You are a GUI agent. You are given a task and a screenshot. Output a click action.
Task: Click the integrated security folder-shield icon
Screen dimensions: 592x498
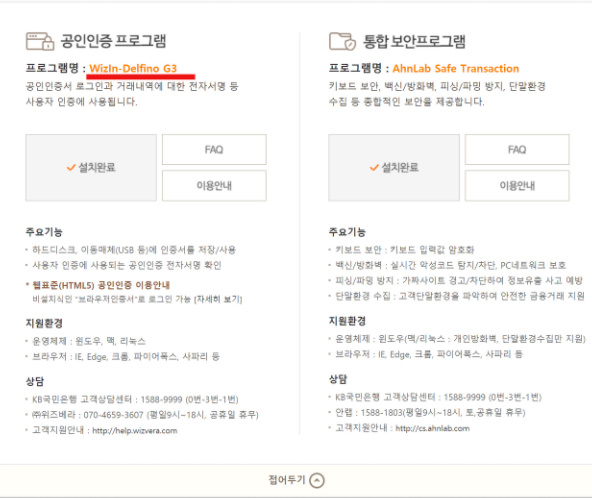342,41
